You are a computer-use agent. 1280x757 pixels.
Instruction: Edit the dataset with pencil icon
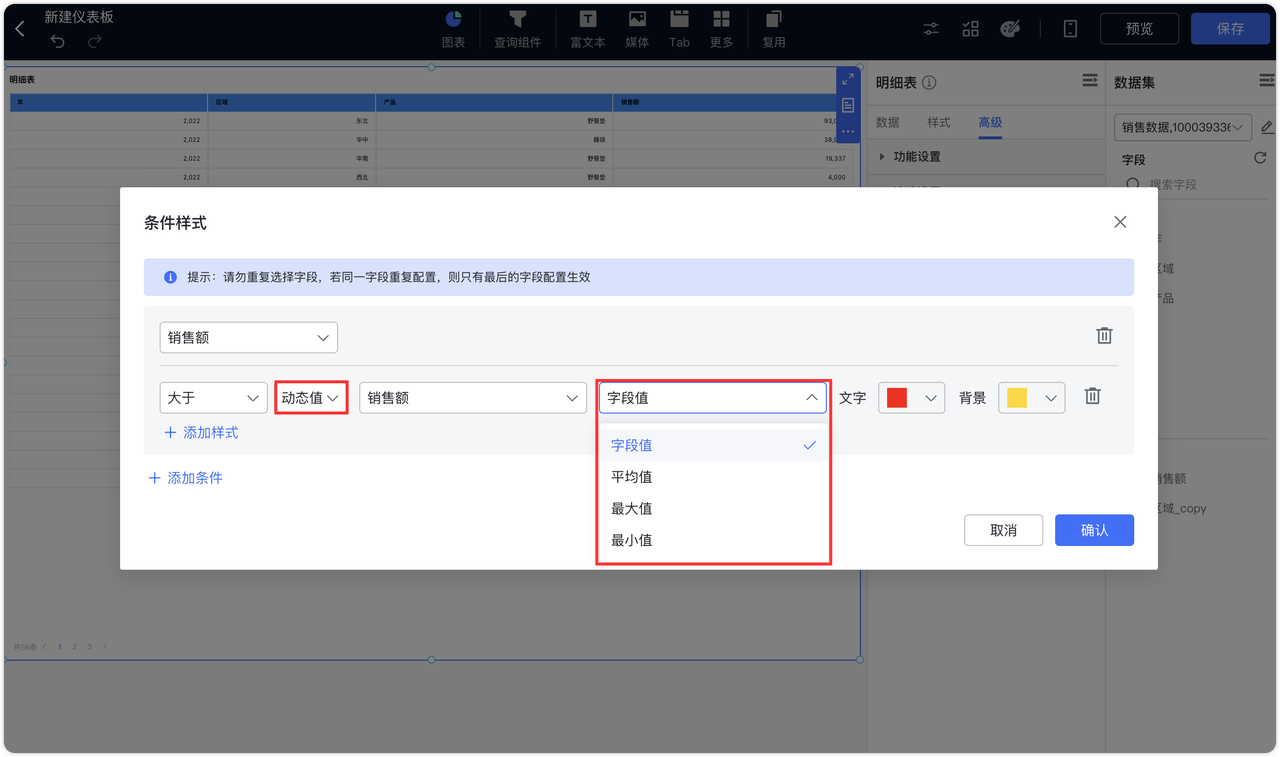[x=1267, y=127]
